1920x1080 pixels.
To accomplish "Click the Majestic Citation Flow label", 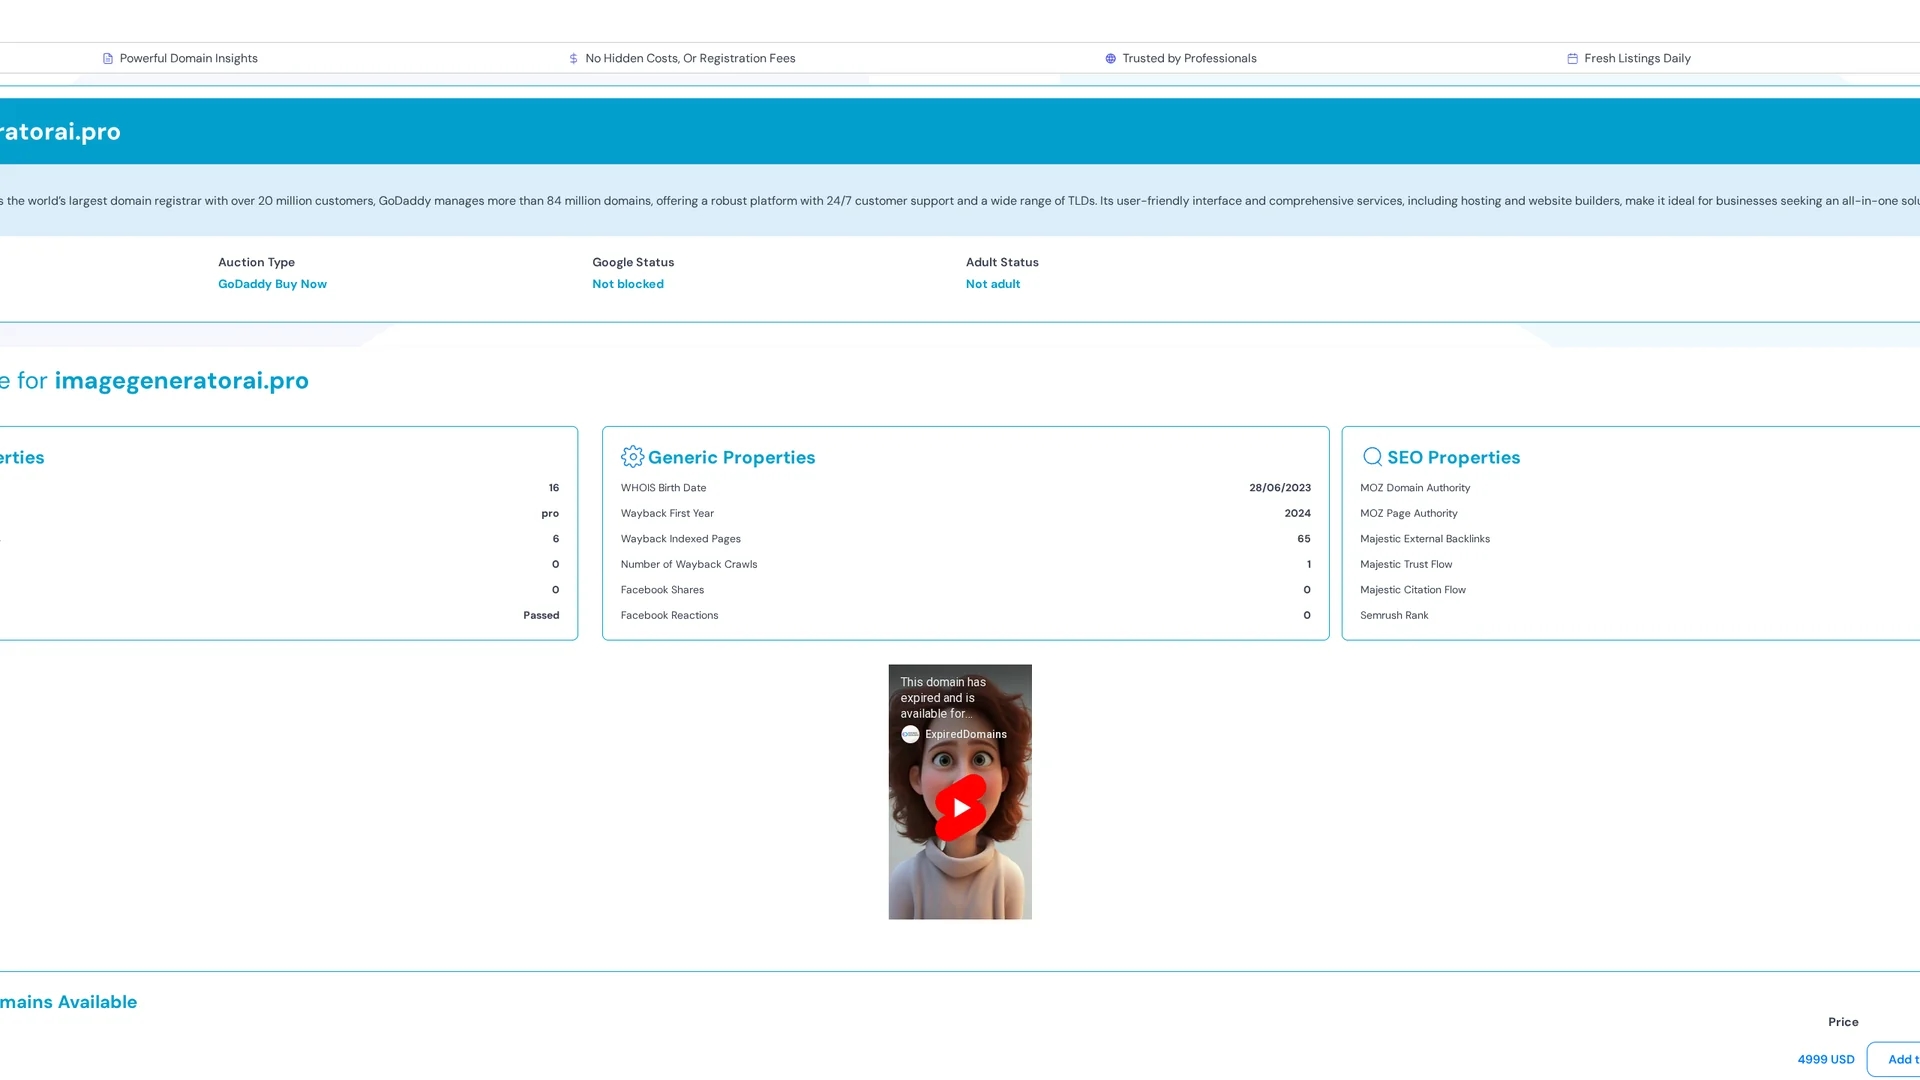I will tap(1413, 590).
